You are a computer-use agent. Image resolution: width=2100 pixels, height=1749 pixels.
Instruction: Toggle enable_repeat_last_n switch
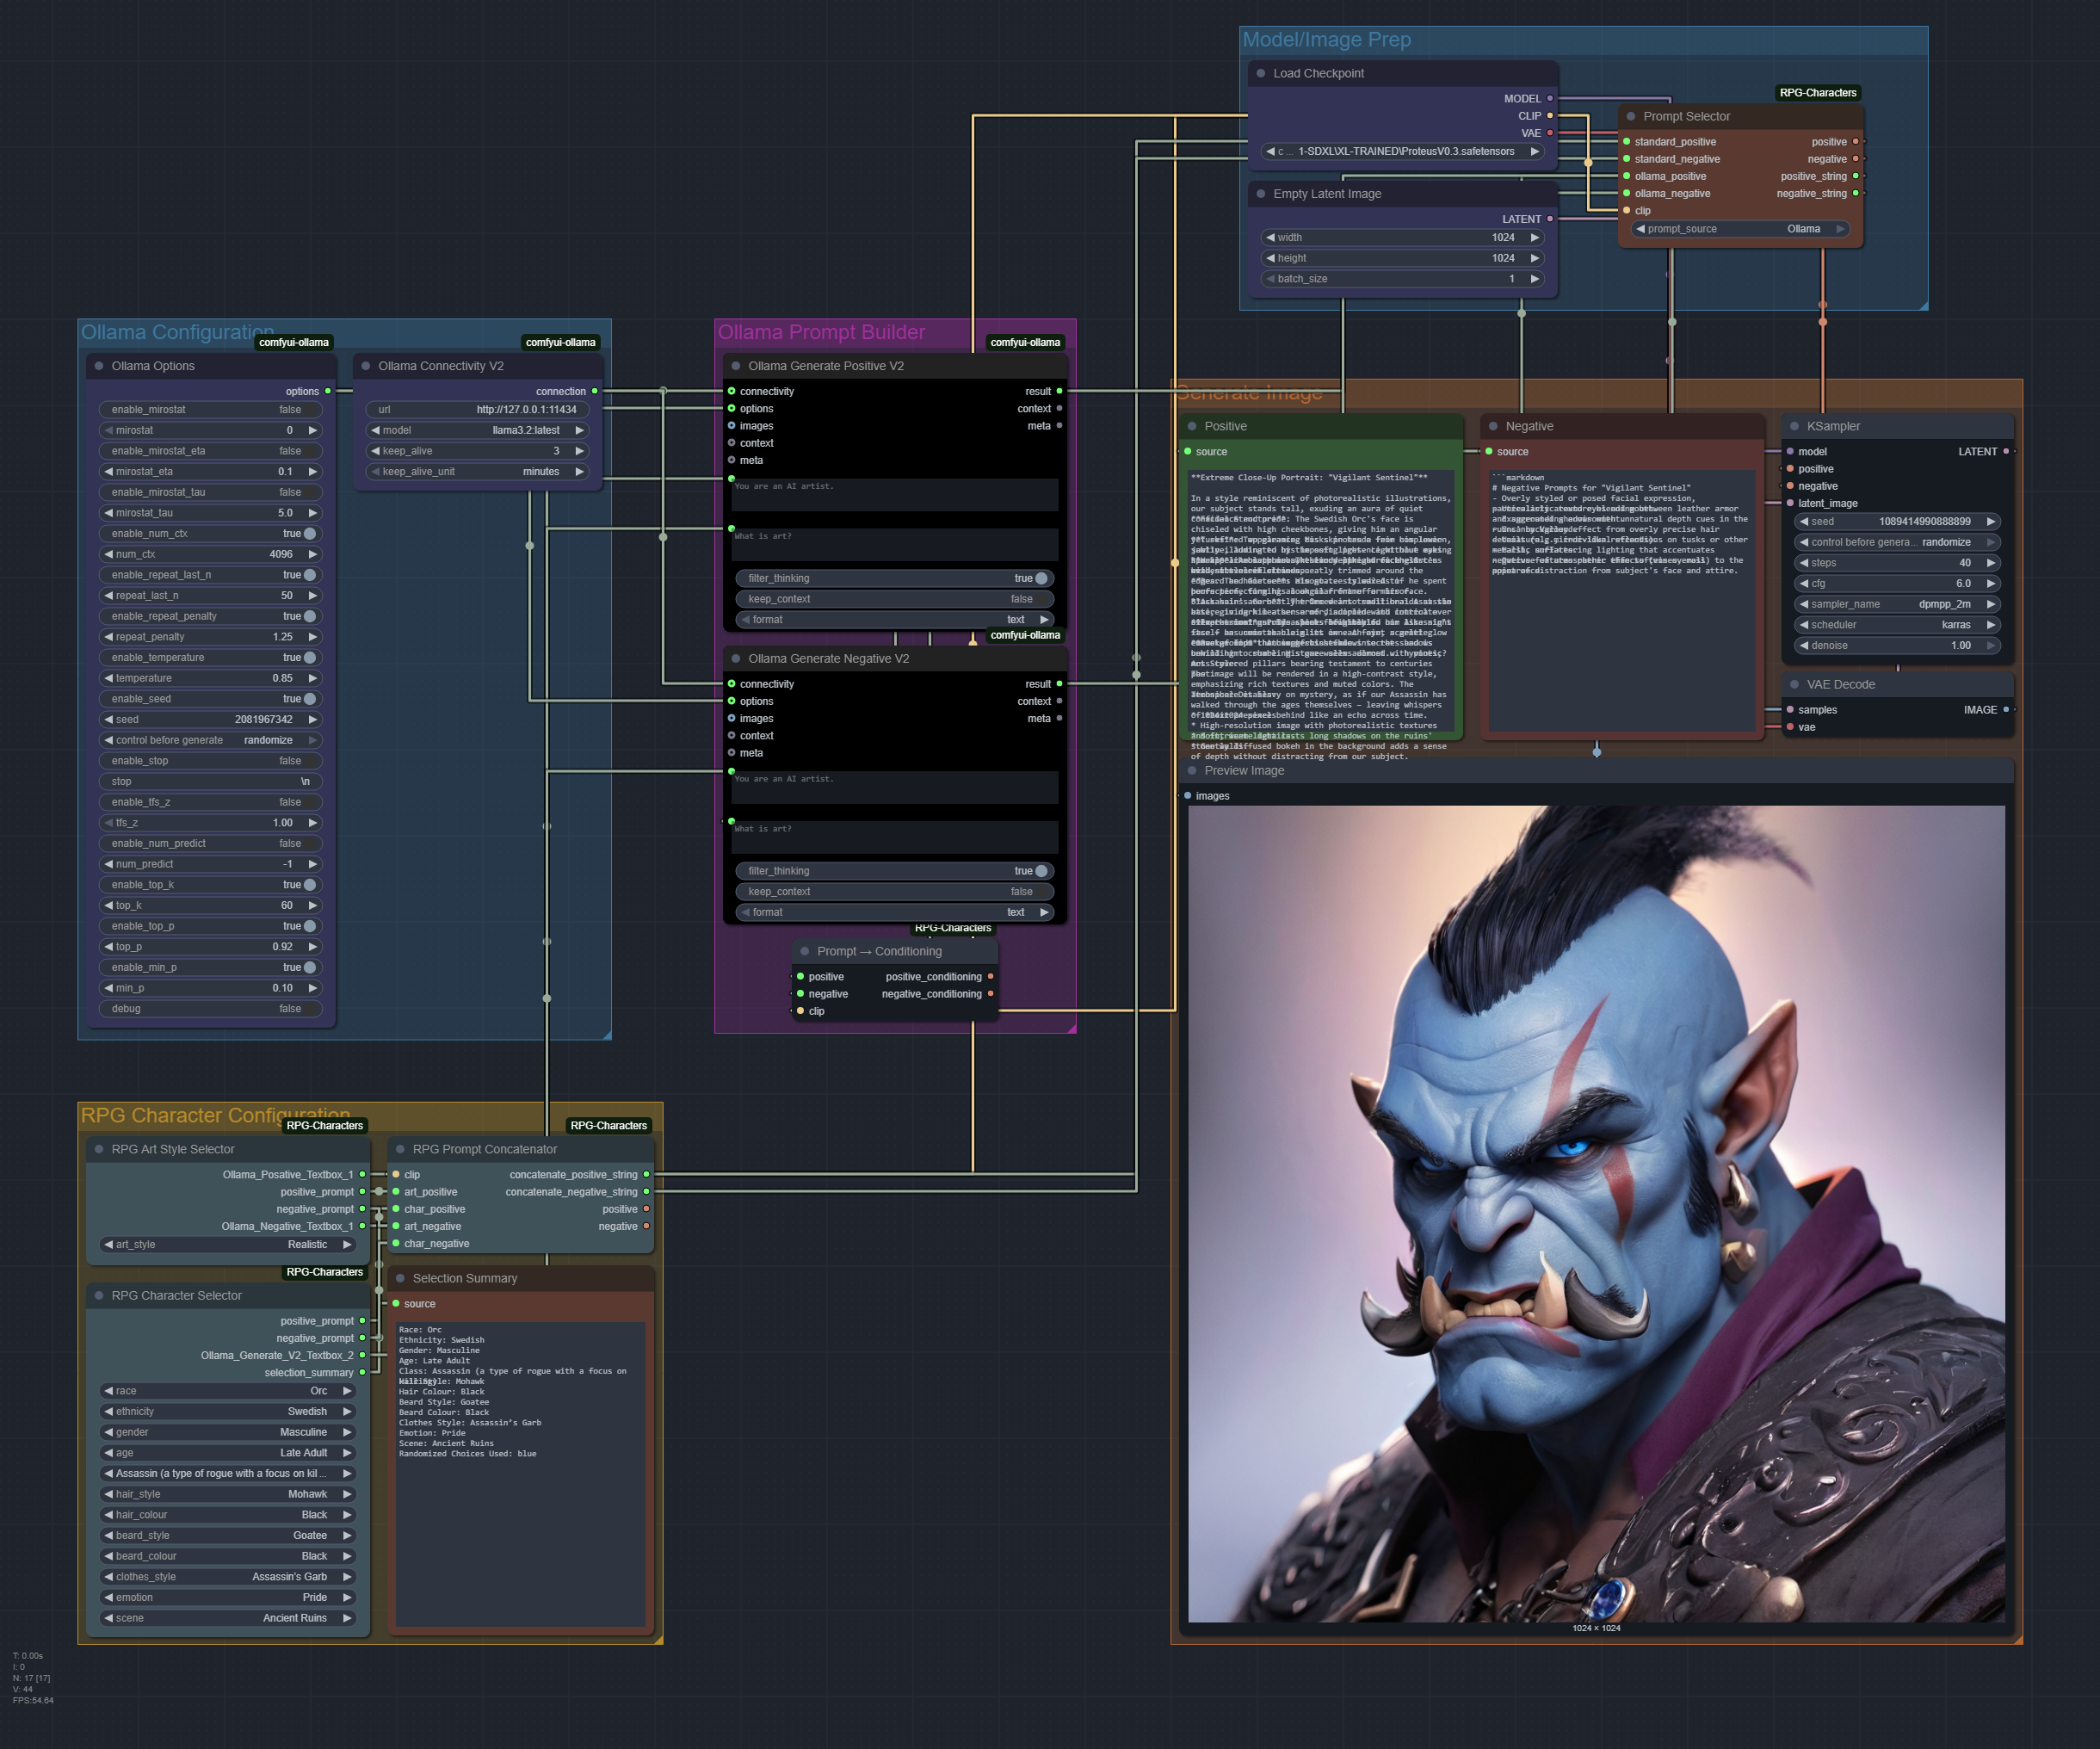pyautogui.click(x=211, y=575)
